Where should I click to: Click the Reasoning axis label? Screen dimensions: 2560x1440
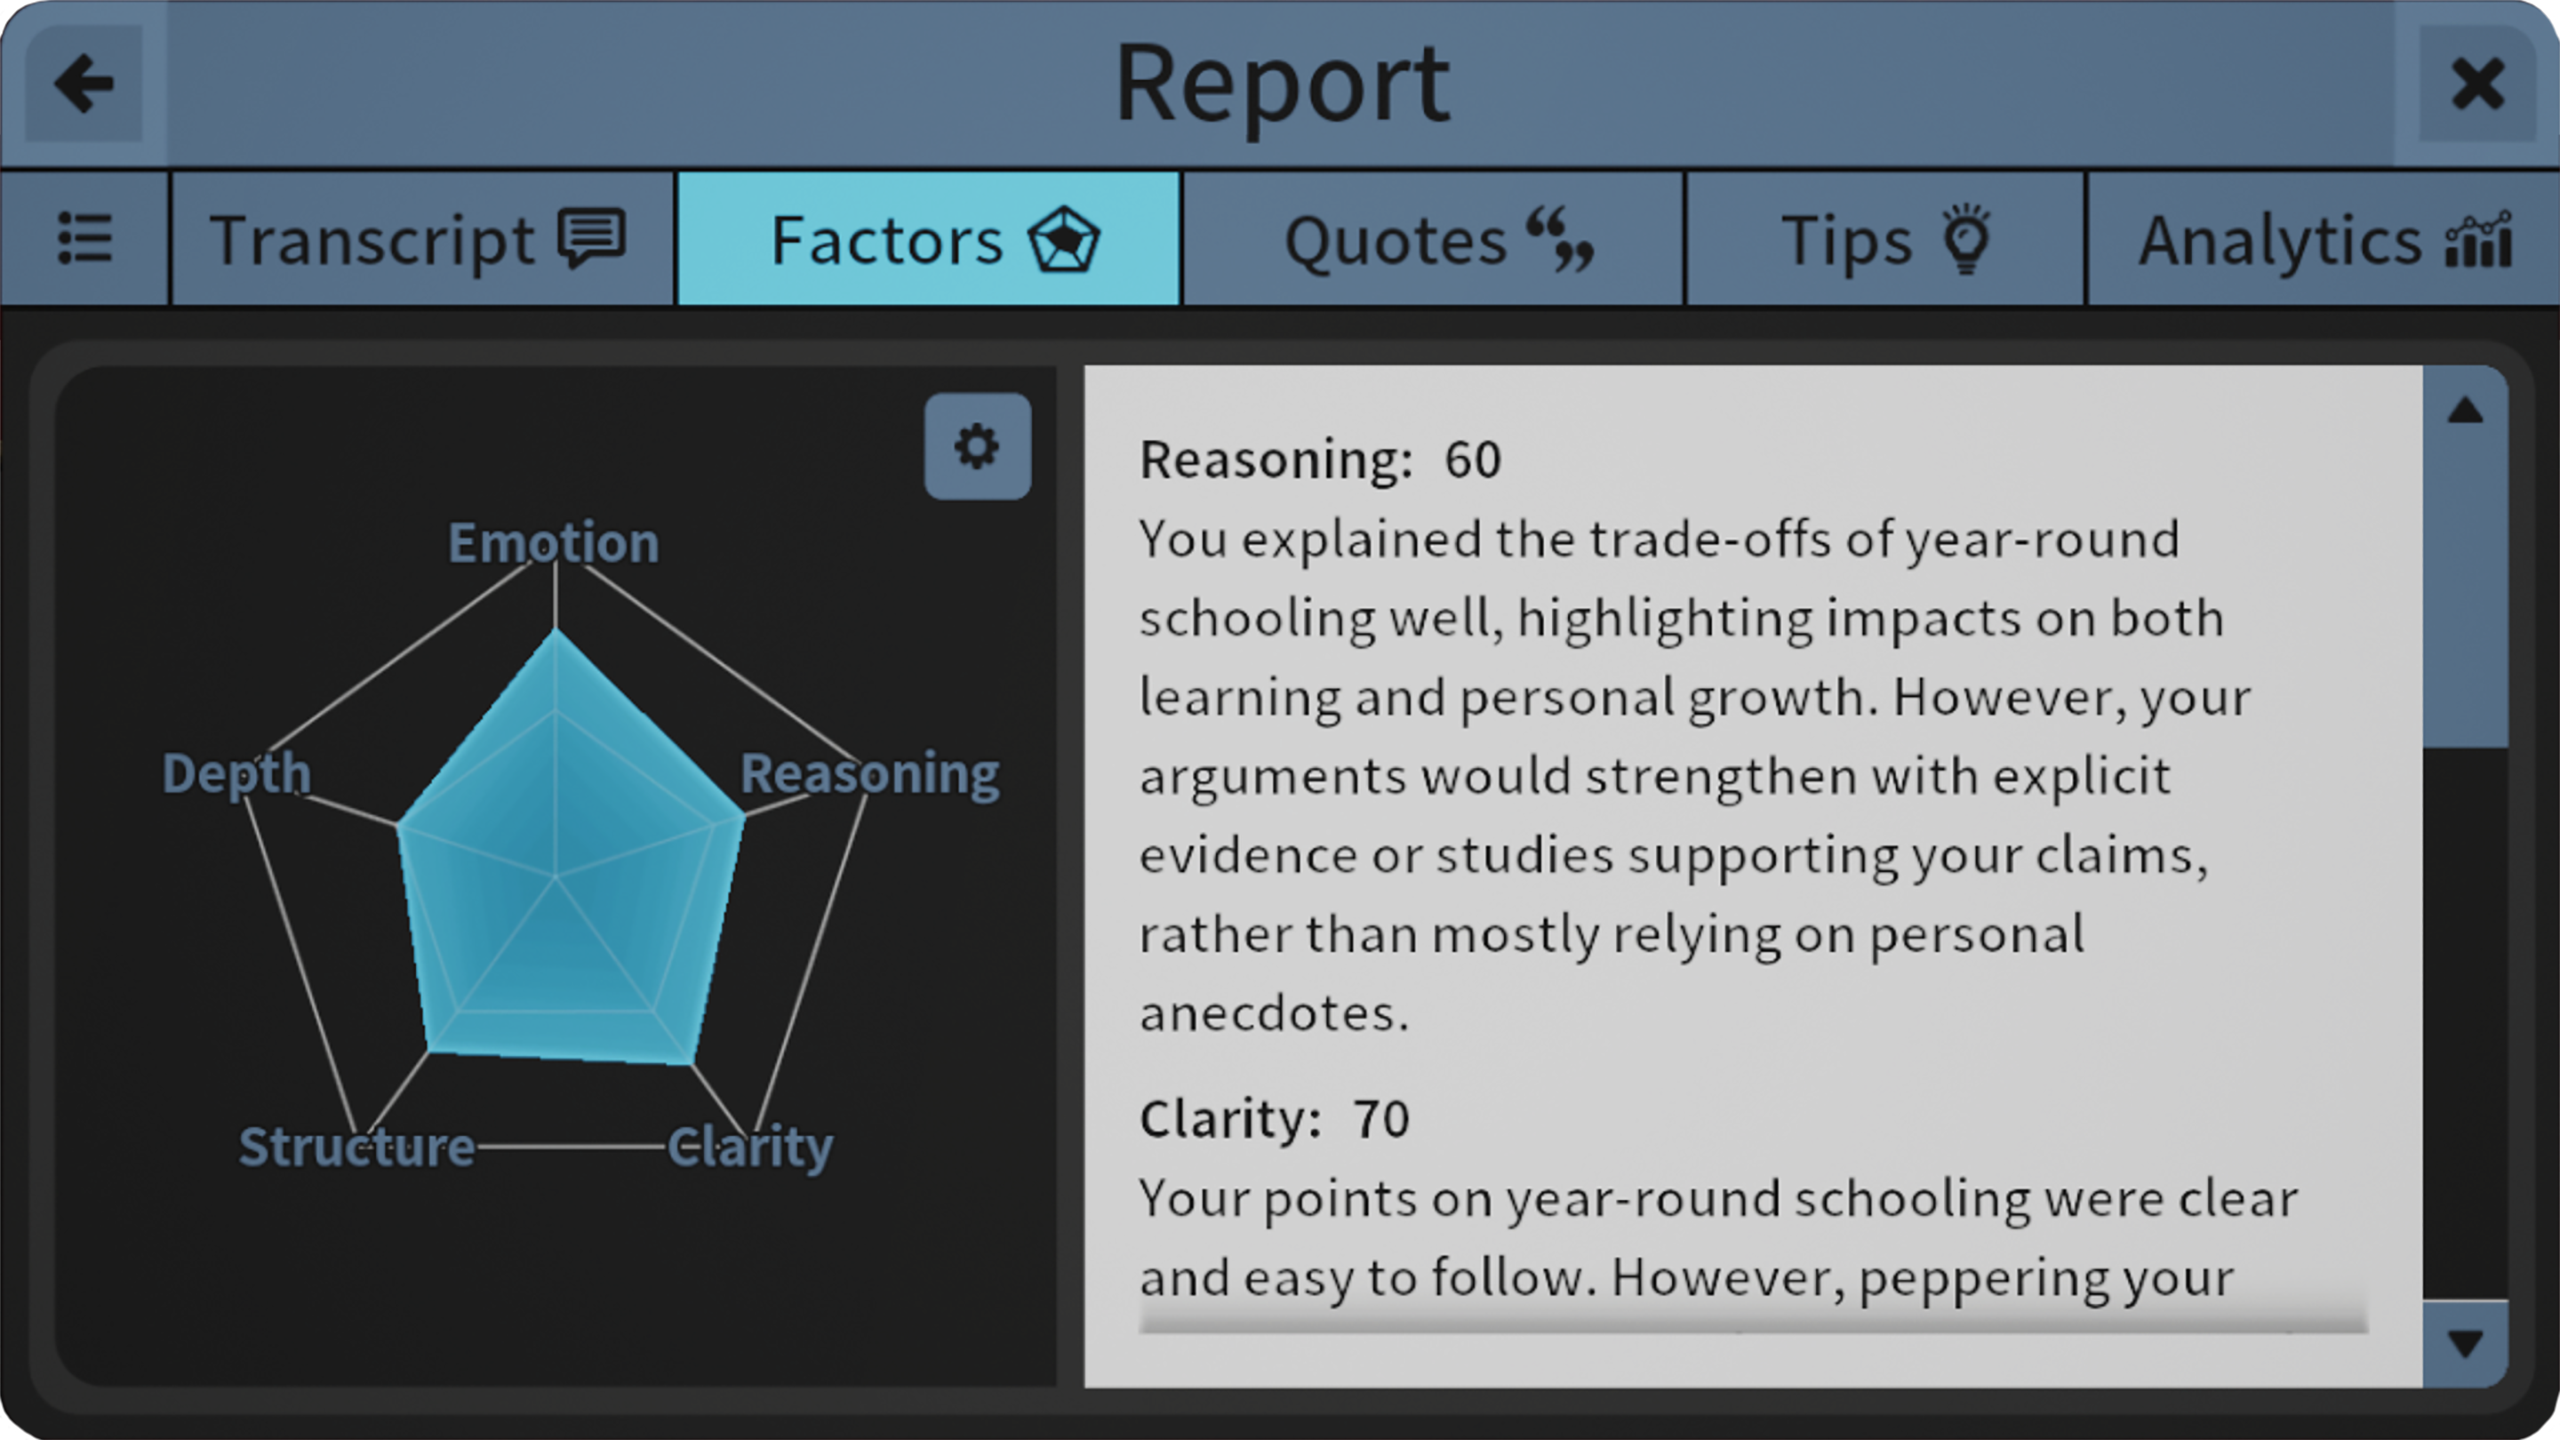[869, 773]
